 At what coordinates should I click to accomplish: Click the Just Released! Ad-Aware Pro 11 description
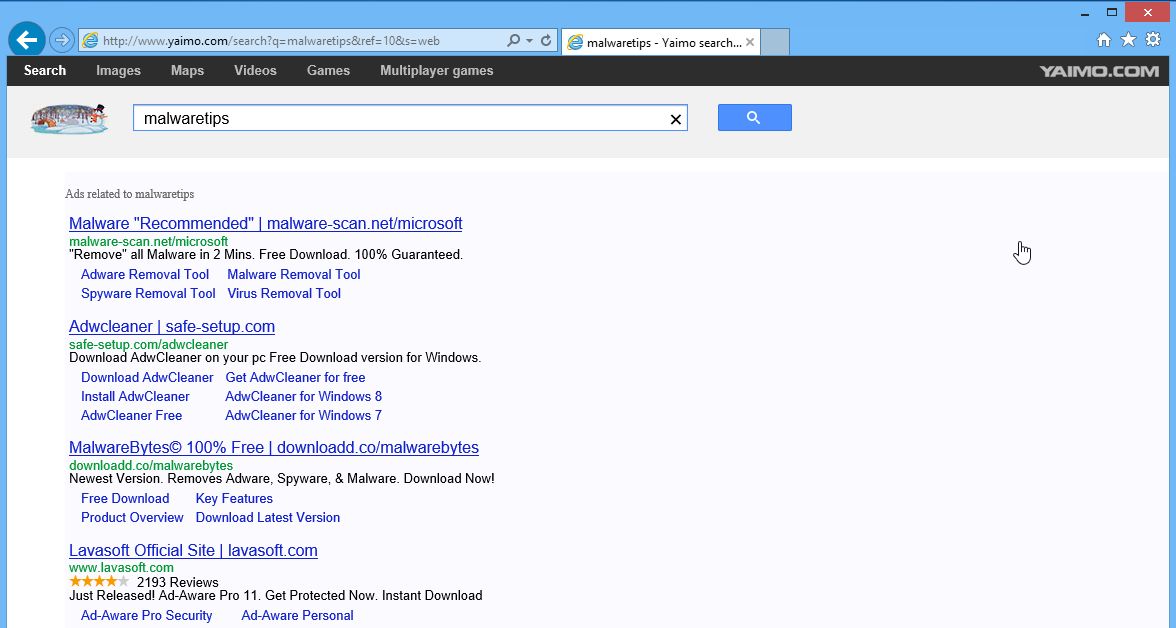pos(276,596)
